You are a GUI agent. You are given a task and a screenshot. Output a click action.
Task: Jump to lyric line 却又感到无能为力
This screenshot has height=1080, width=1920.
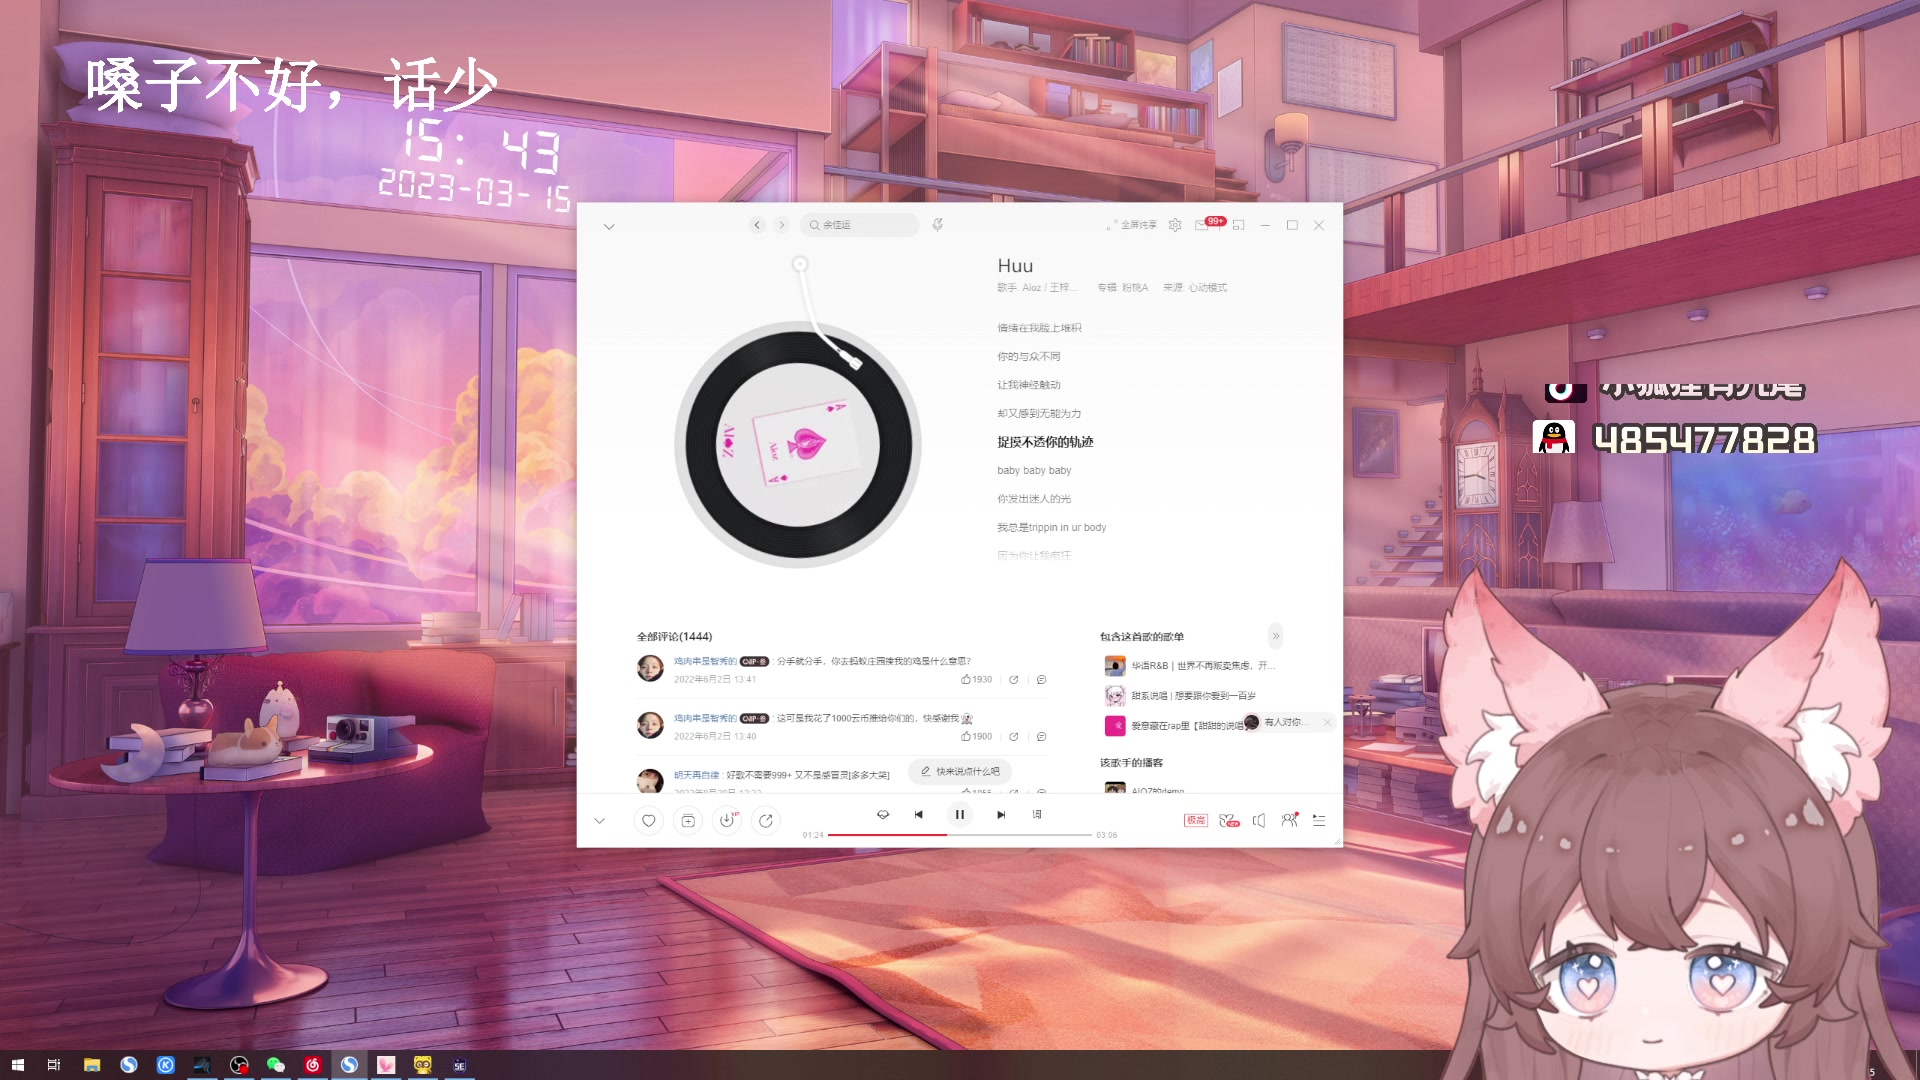point(1039,414)
